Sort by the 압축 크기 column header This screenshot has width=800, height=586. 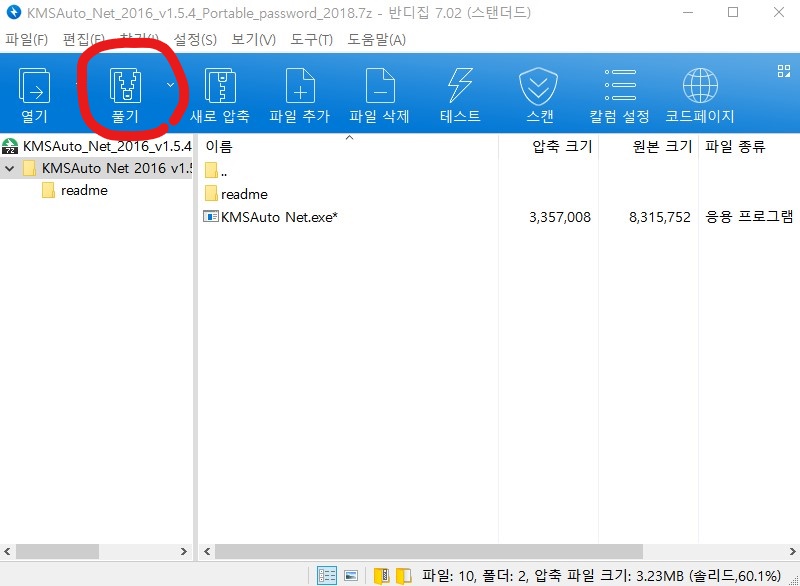562,147
